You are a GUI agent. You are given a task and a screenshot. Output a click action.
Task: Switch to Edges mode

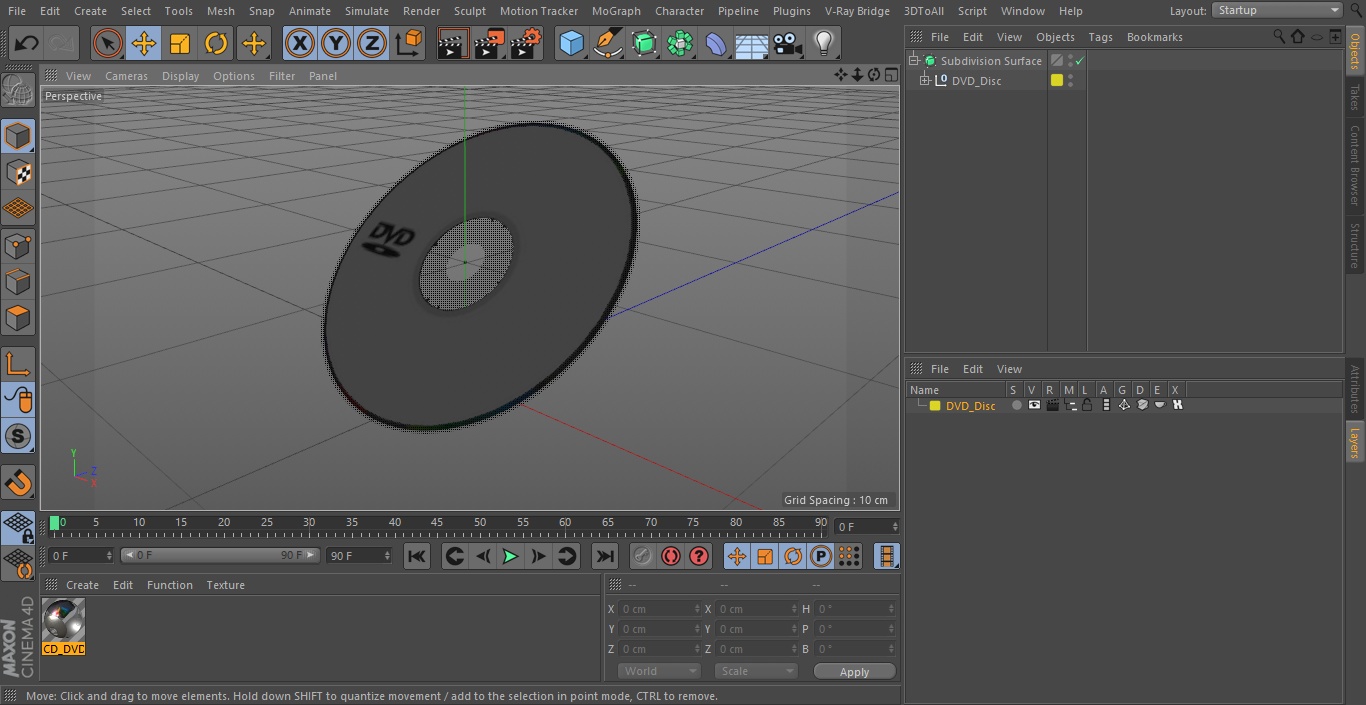pos(18,282)
